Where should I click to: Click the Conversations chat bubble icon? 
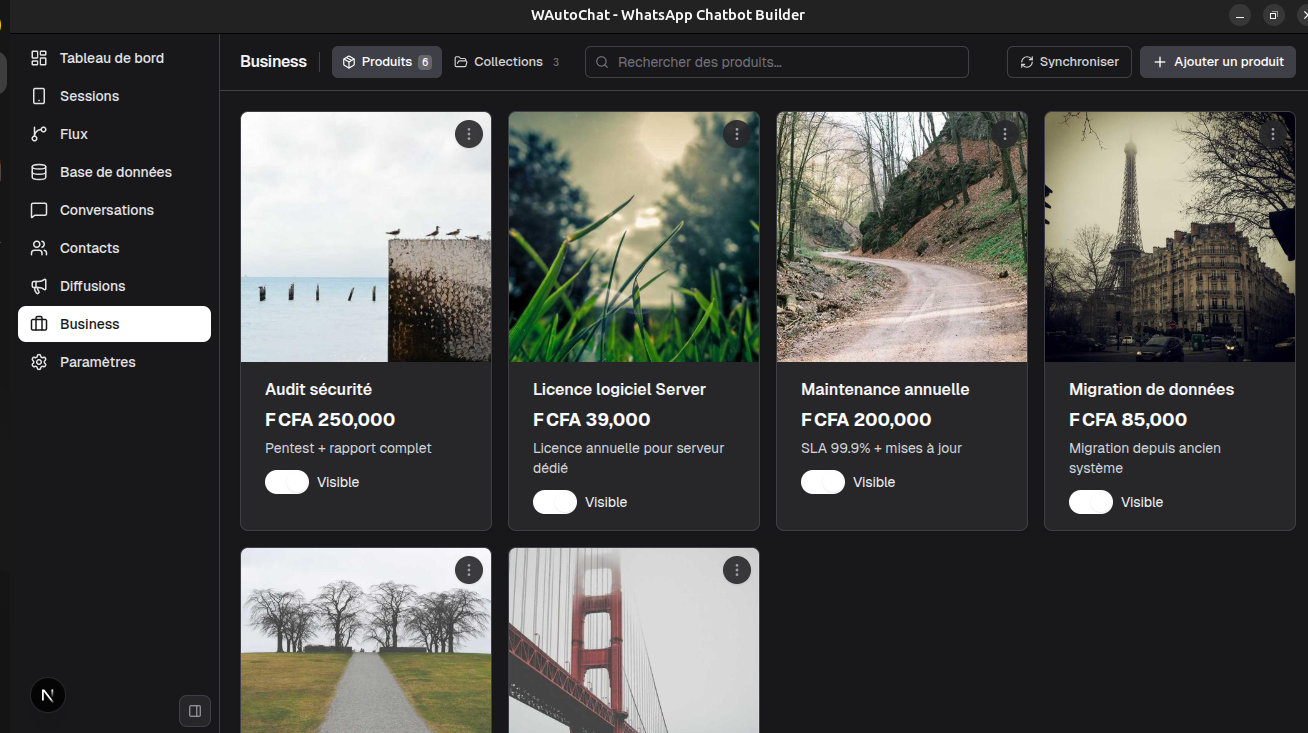39,210
